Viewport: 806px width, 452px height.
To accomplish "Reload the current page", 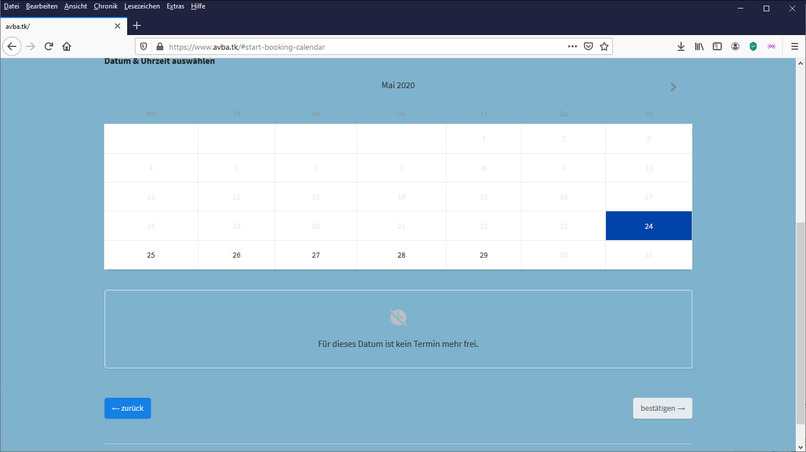I will coord(49,46).
